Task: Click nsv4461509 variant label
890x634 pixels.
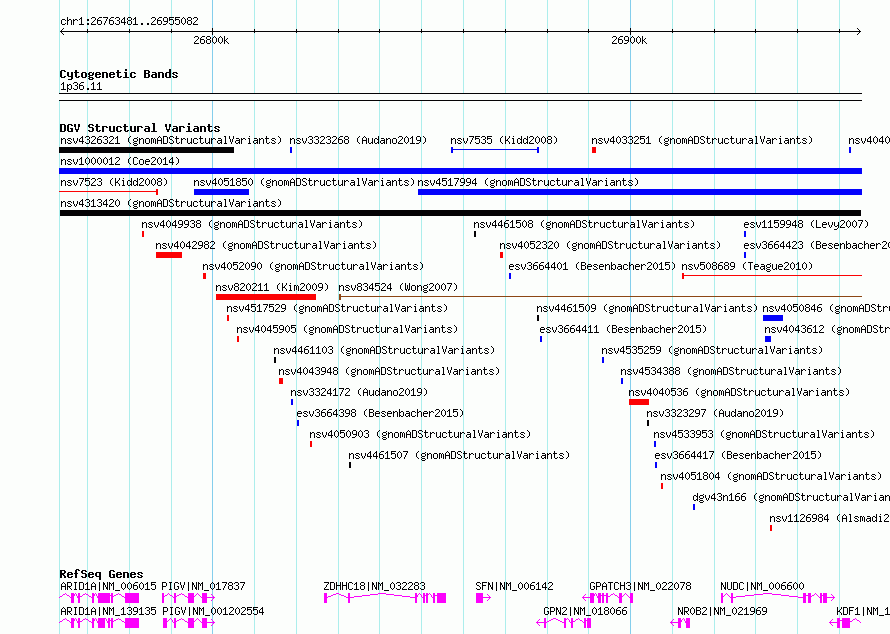Action: (647, 308)
